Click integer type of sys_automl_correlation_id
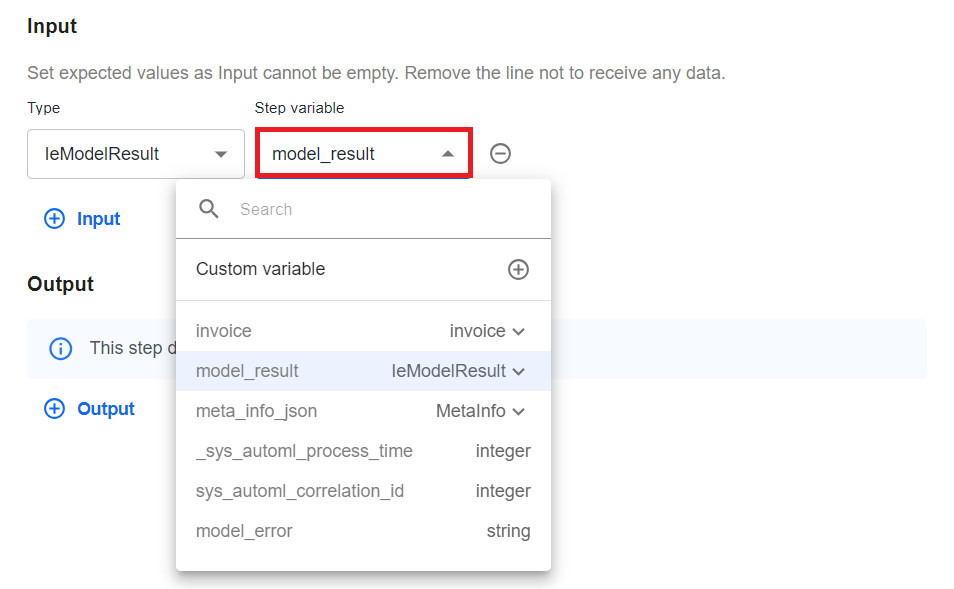Screen dimensions: 954x589 (x=503, y=491)
